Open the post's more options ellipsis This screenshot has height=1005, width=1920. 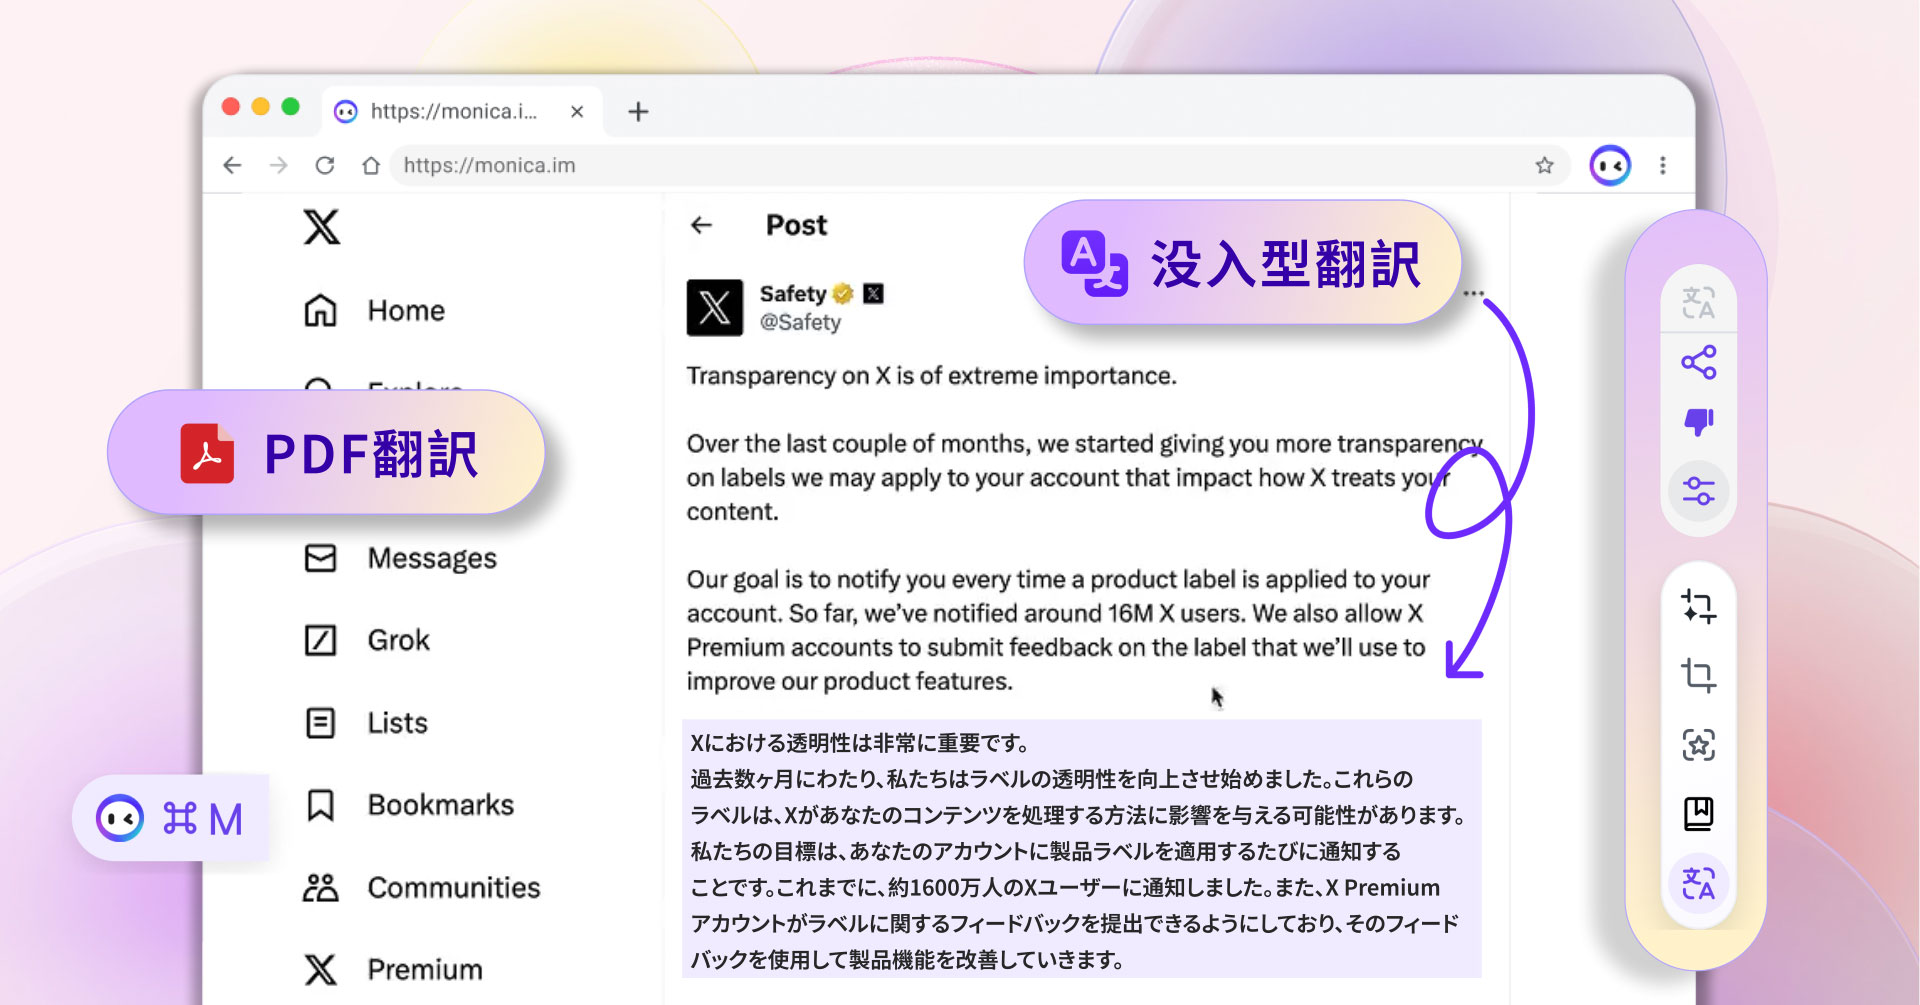point(1473,294)
